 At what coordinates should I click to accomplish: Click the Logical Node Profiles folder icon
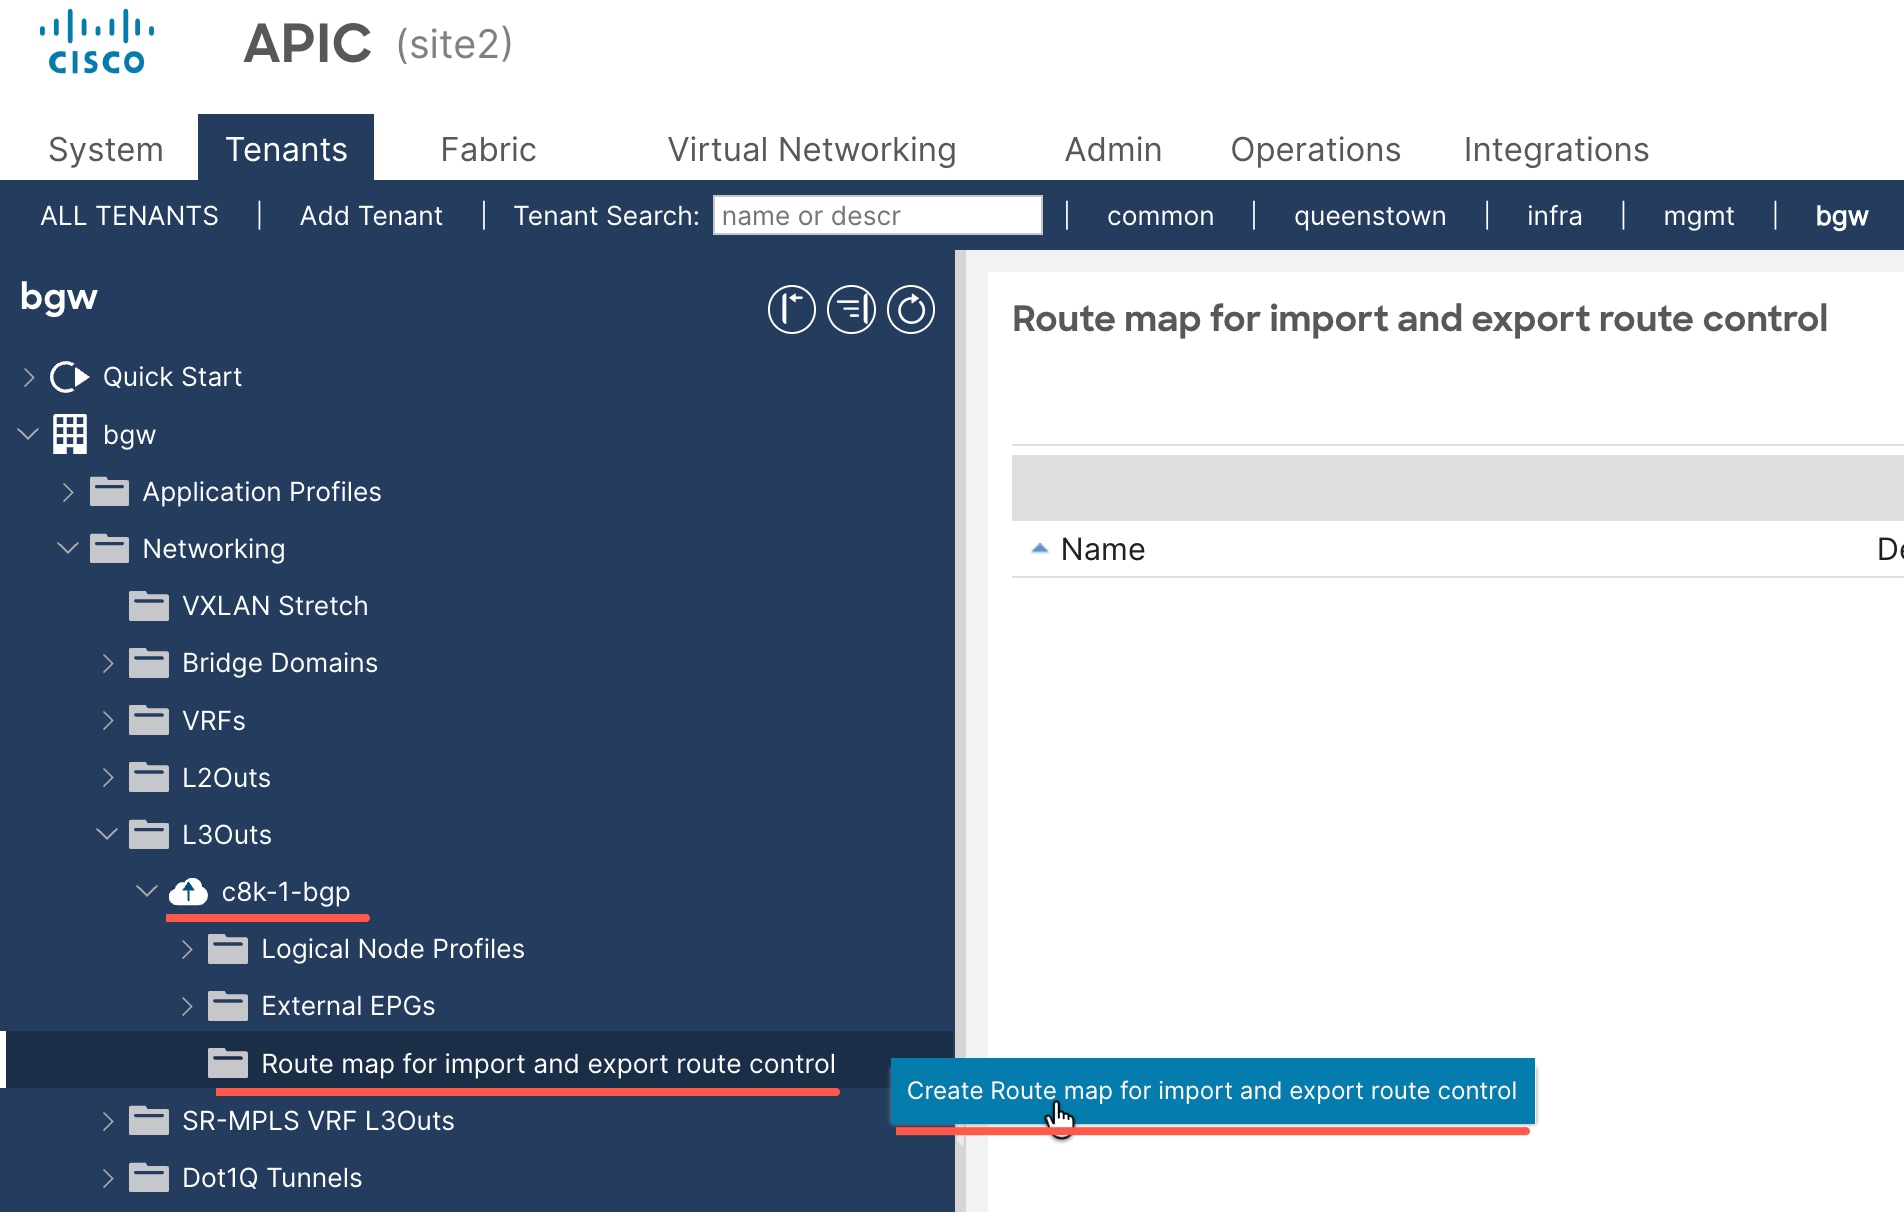(x=228, y=948)
